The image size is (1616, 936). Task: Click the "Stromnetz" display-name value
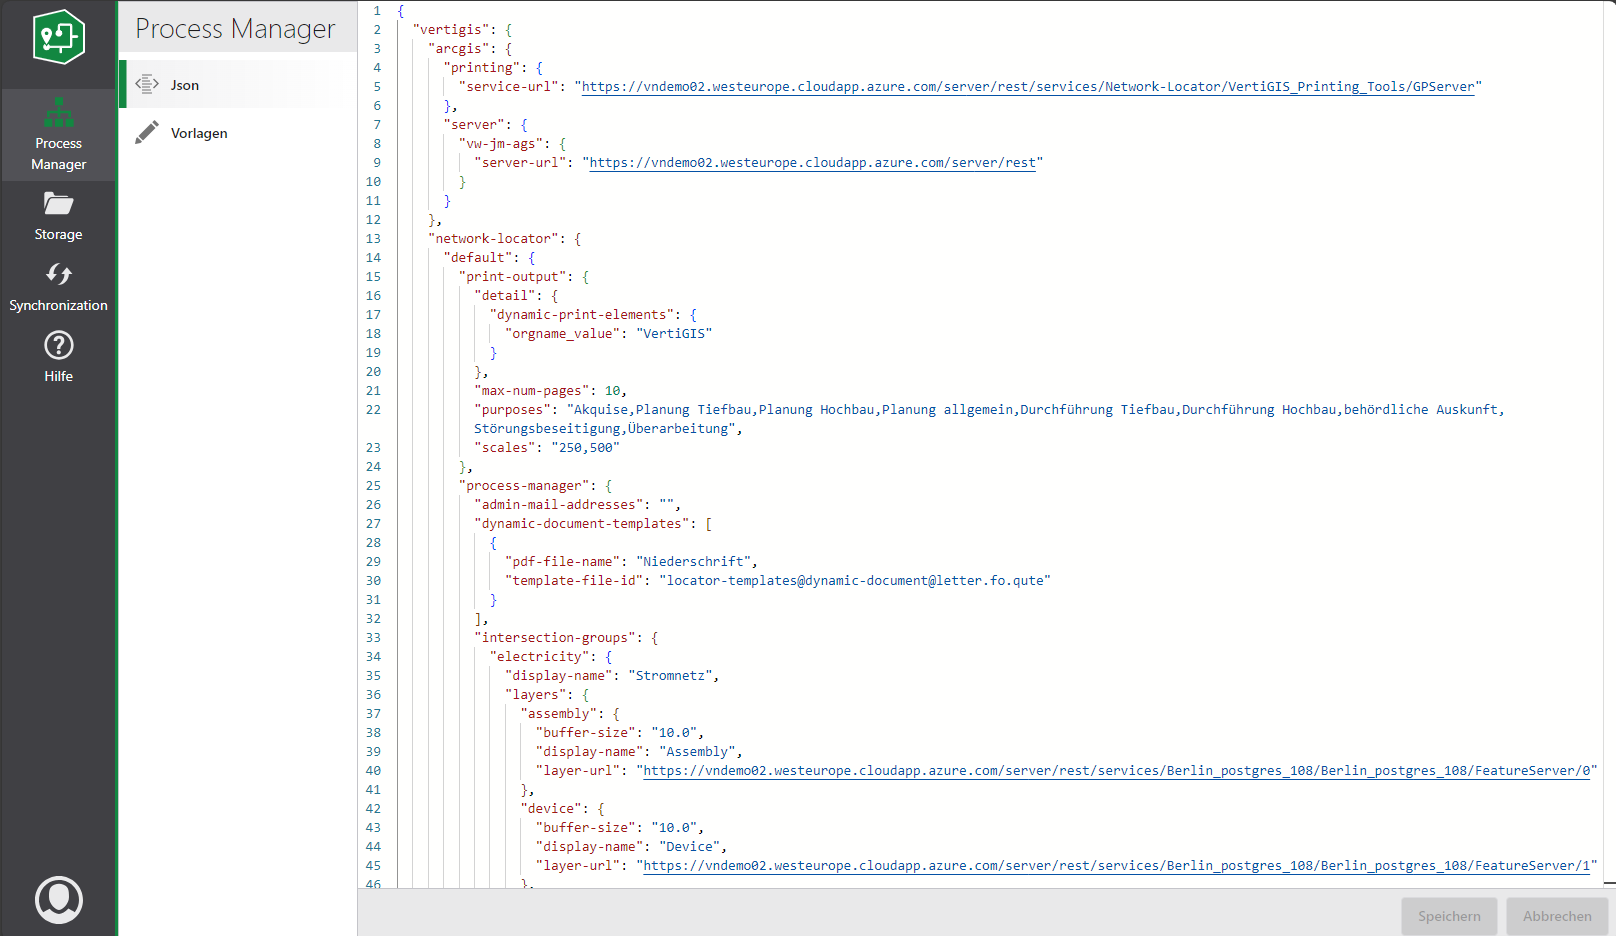pos(671,676)
